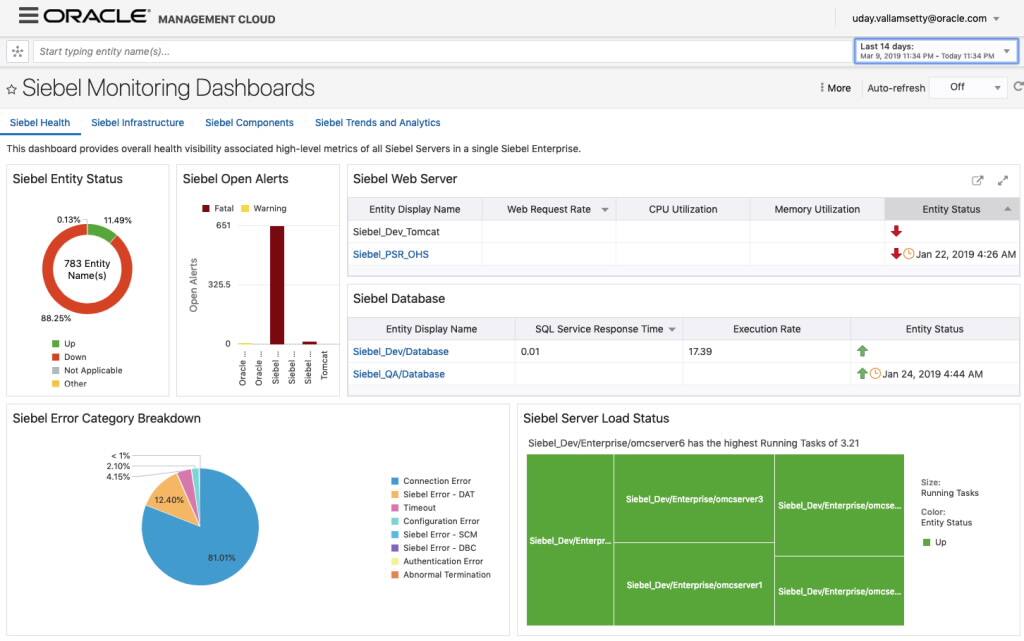Open the More actions menu
The image size is (1024, 641).
(833, 87)
